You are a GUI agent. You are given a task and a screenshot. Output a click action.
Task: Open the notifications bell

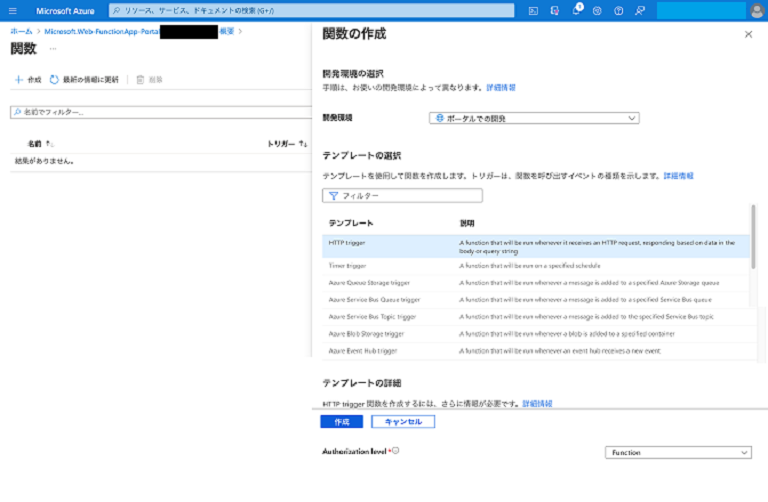577,11
